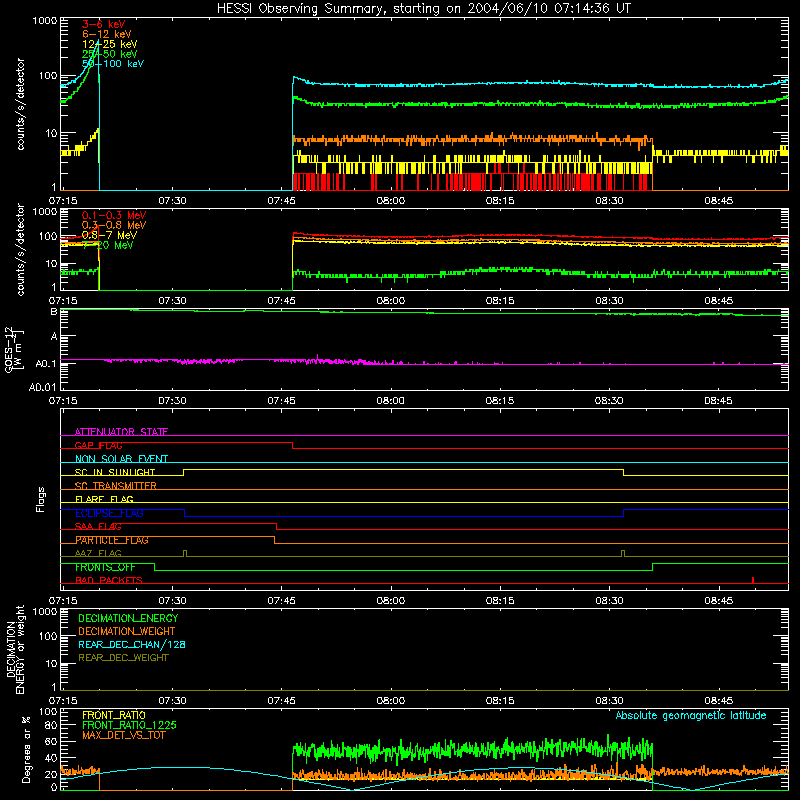Click the REAR_DEC_CHAN/128 legend label
Image resolution: width=800 pixels, height=800 pixels.
132,644
